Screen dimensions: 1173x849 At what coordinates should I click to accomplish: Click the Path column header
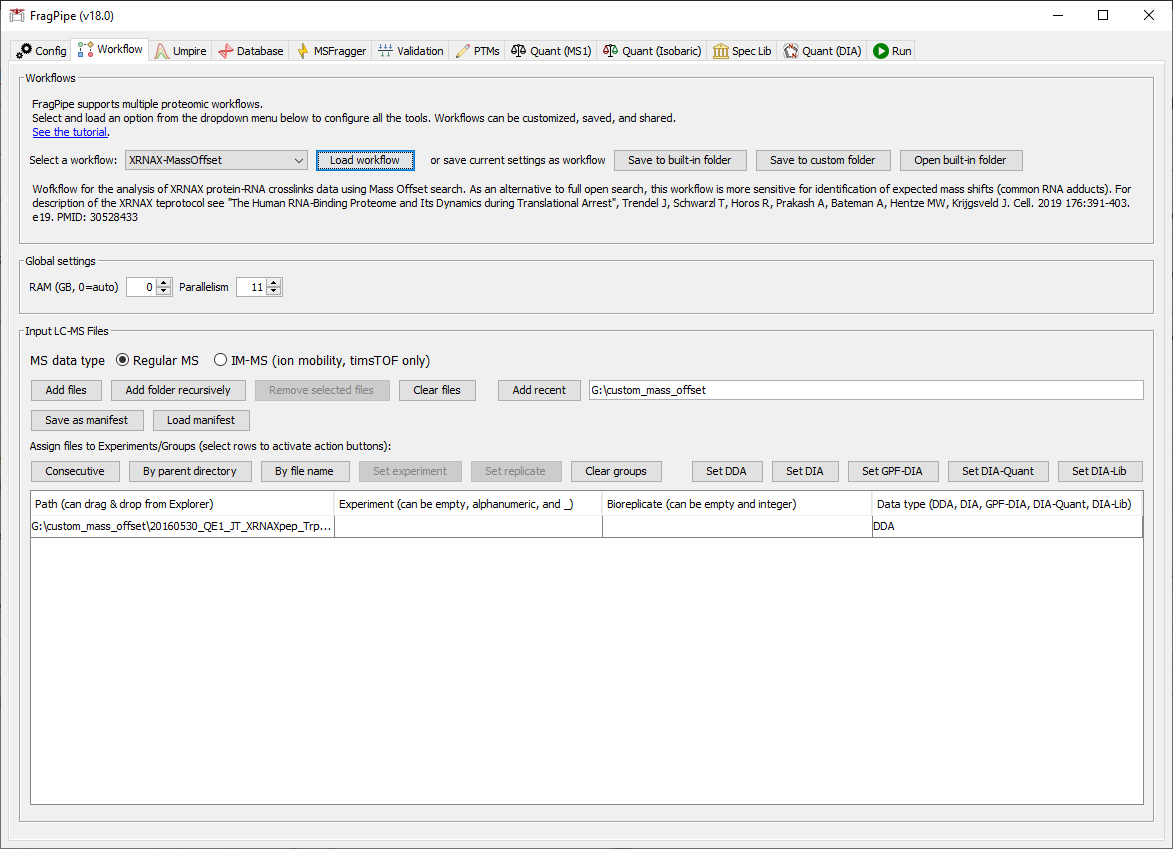(183, 504)
